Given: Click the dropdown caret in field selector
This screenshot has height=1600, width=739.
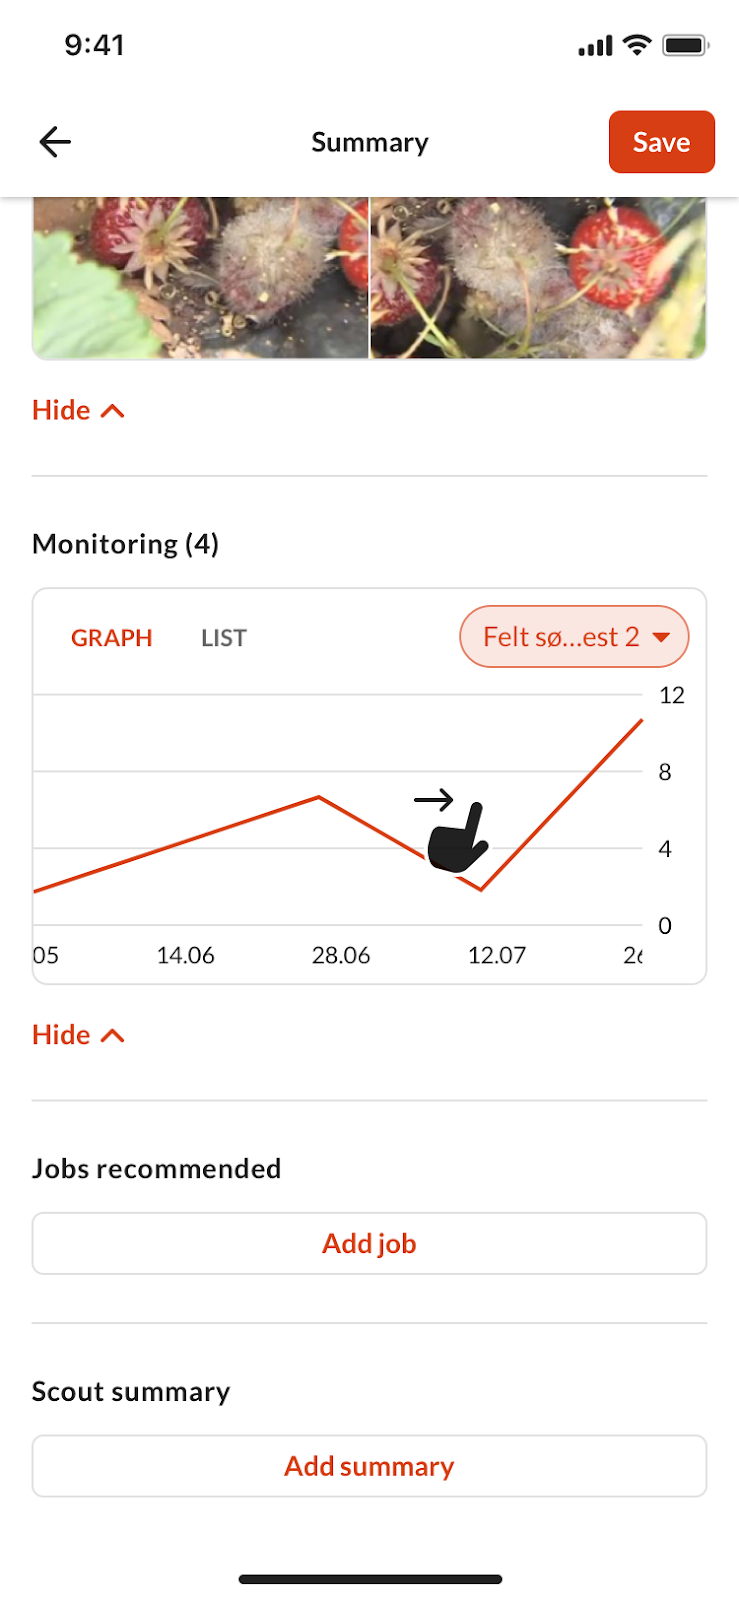Looking at the screenshot, I should tap(661, 637).
